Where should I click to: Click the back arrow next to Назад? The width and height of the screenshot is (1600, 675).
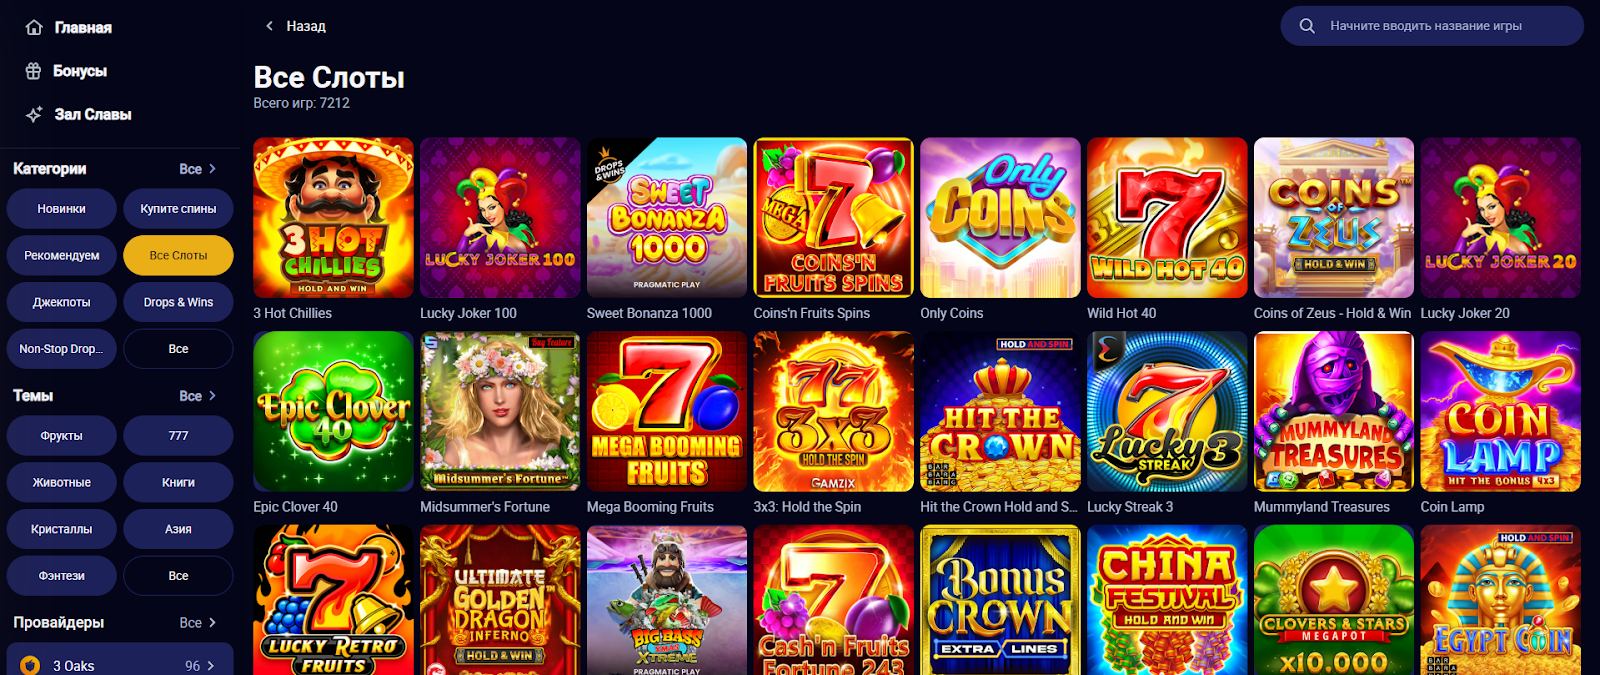[x=269, y=26]
